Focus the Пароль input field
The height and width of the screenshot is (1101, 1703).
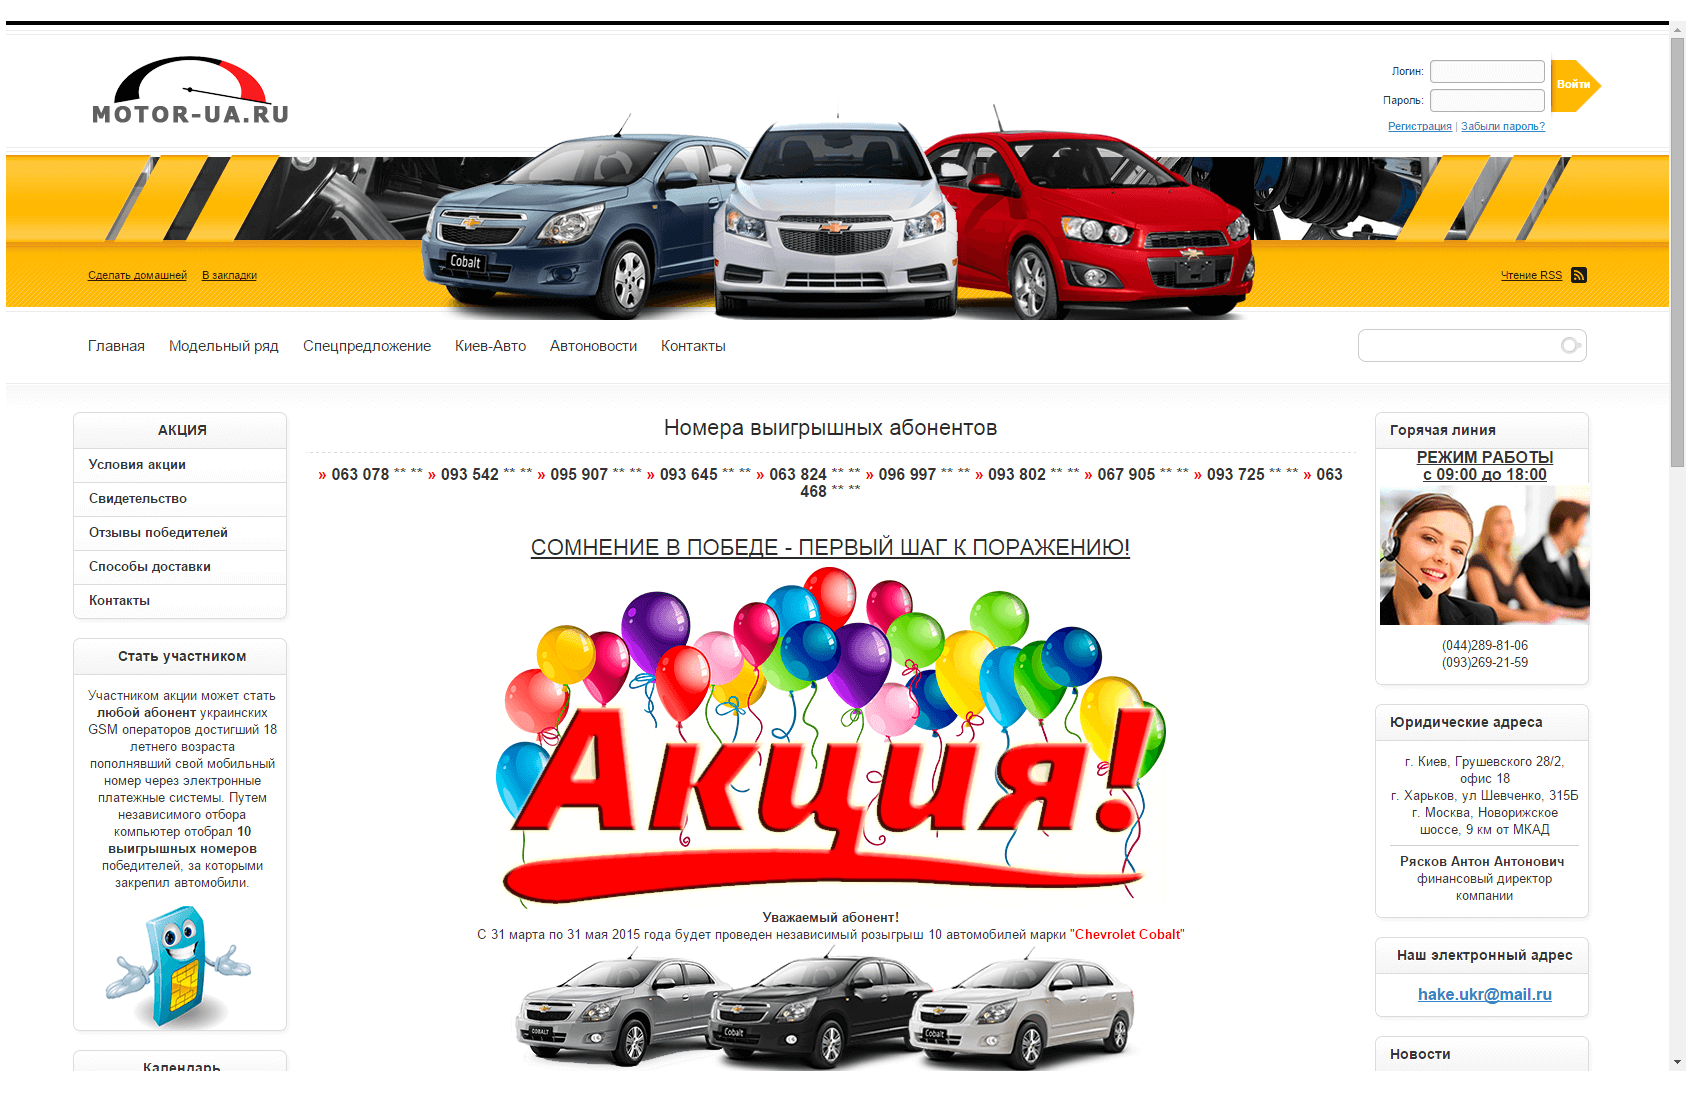pyautogui.click(x=1487, y=100)
